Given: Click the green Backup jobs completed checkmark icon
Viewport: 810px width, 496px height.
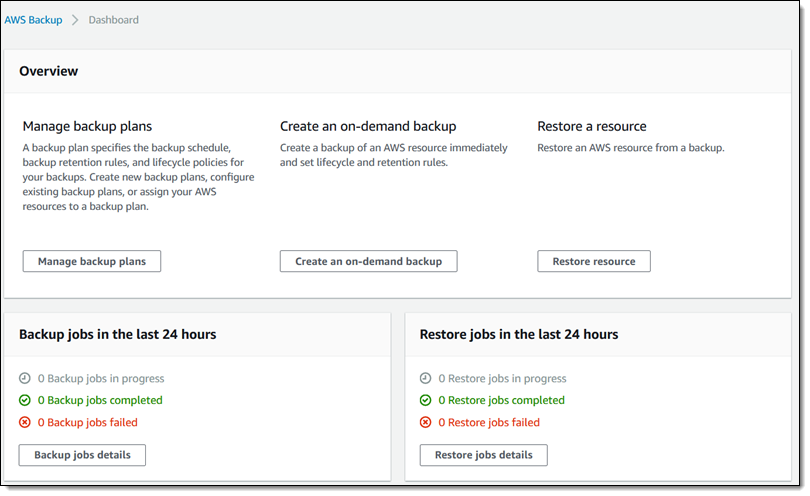Looking at the screenshot, I should tap(25, 401).
